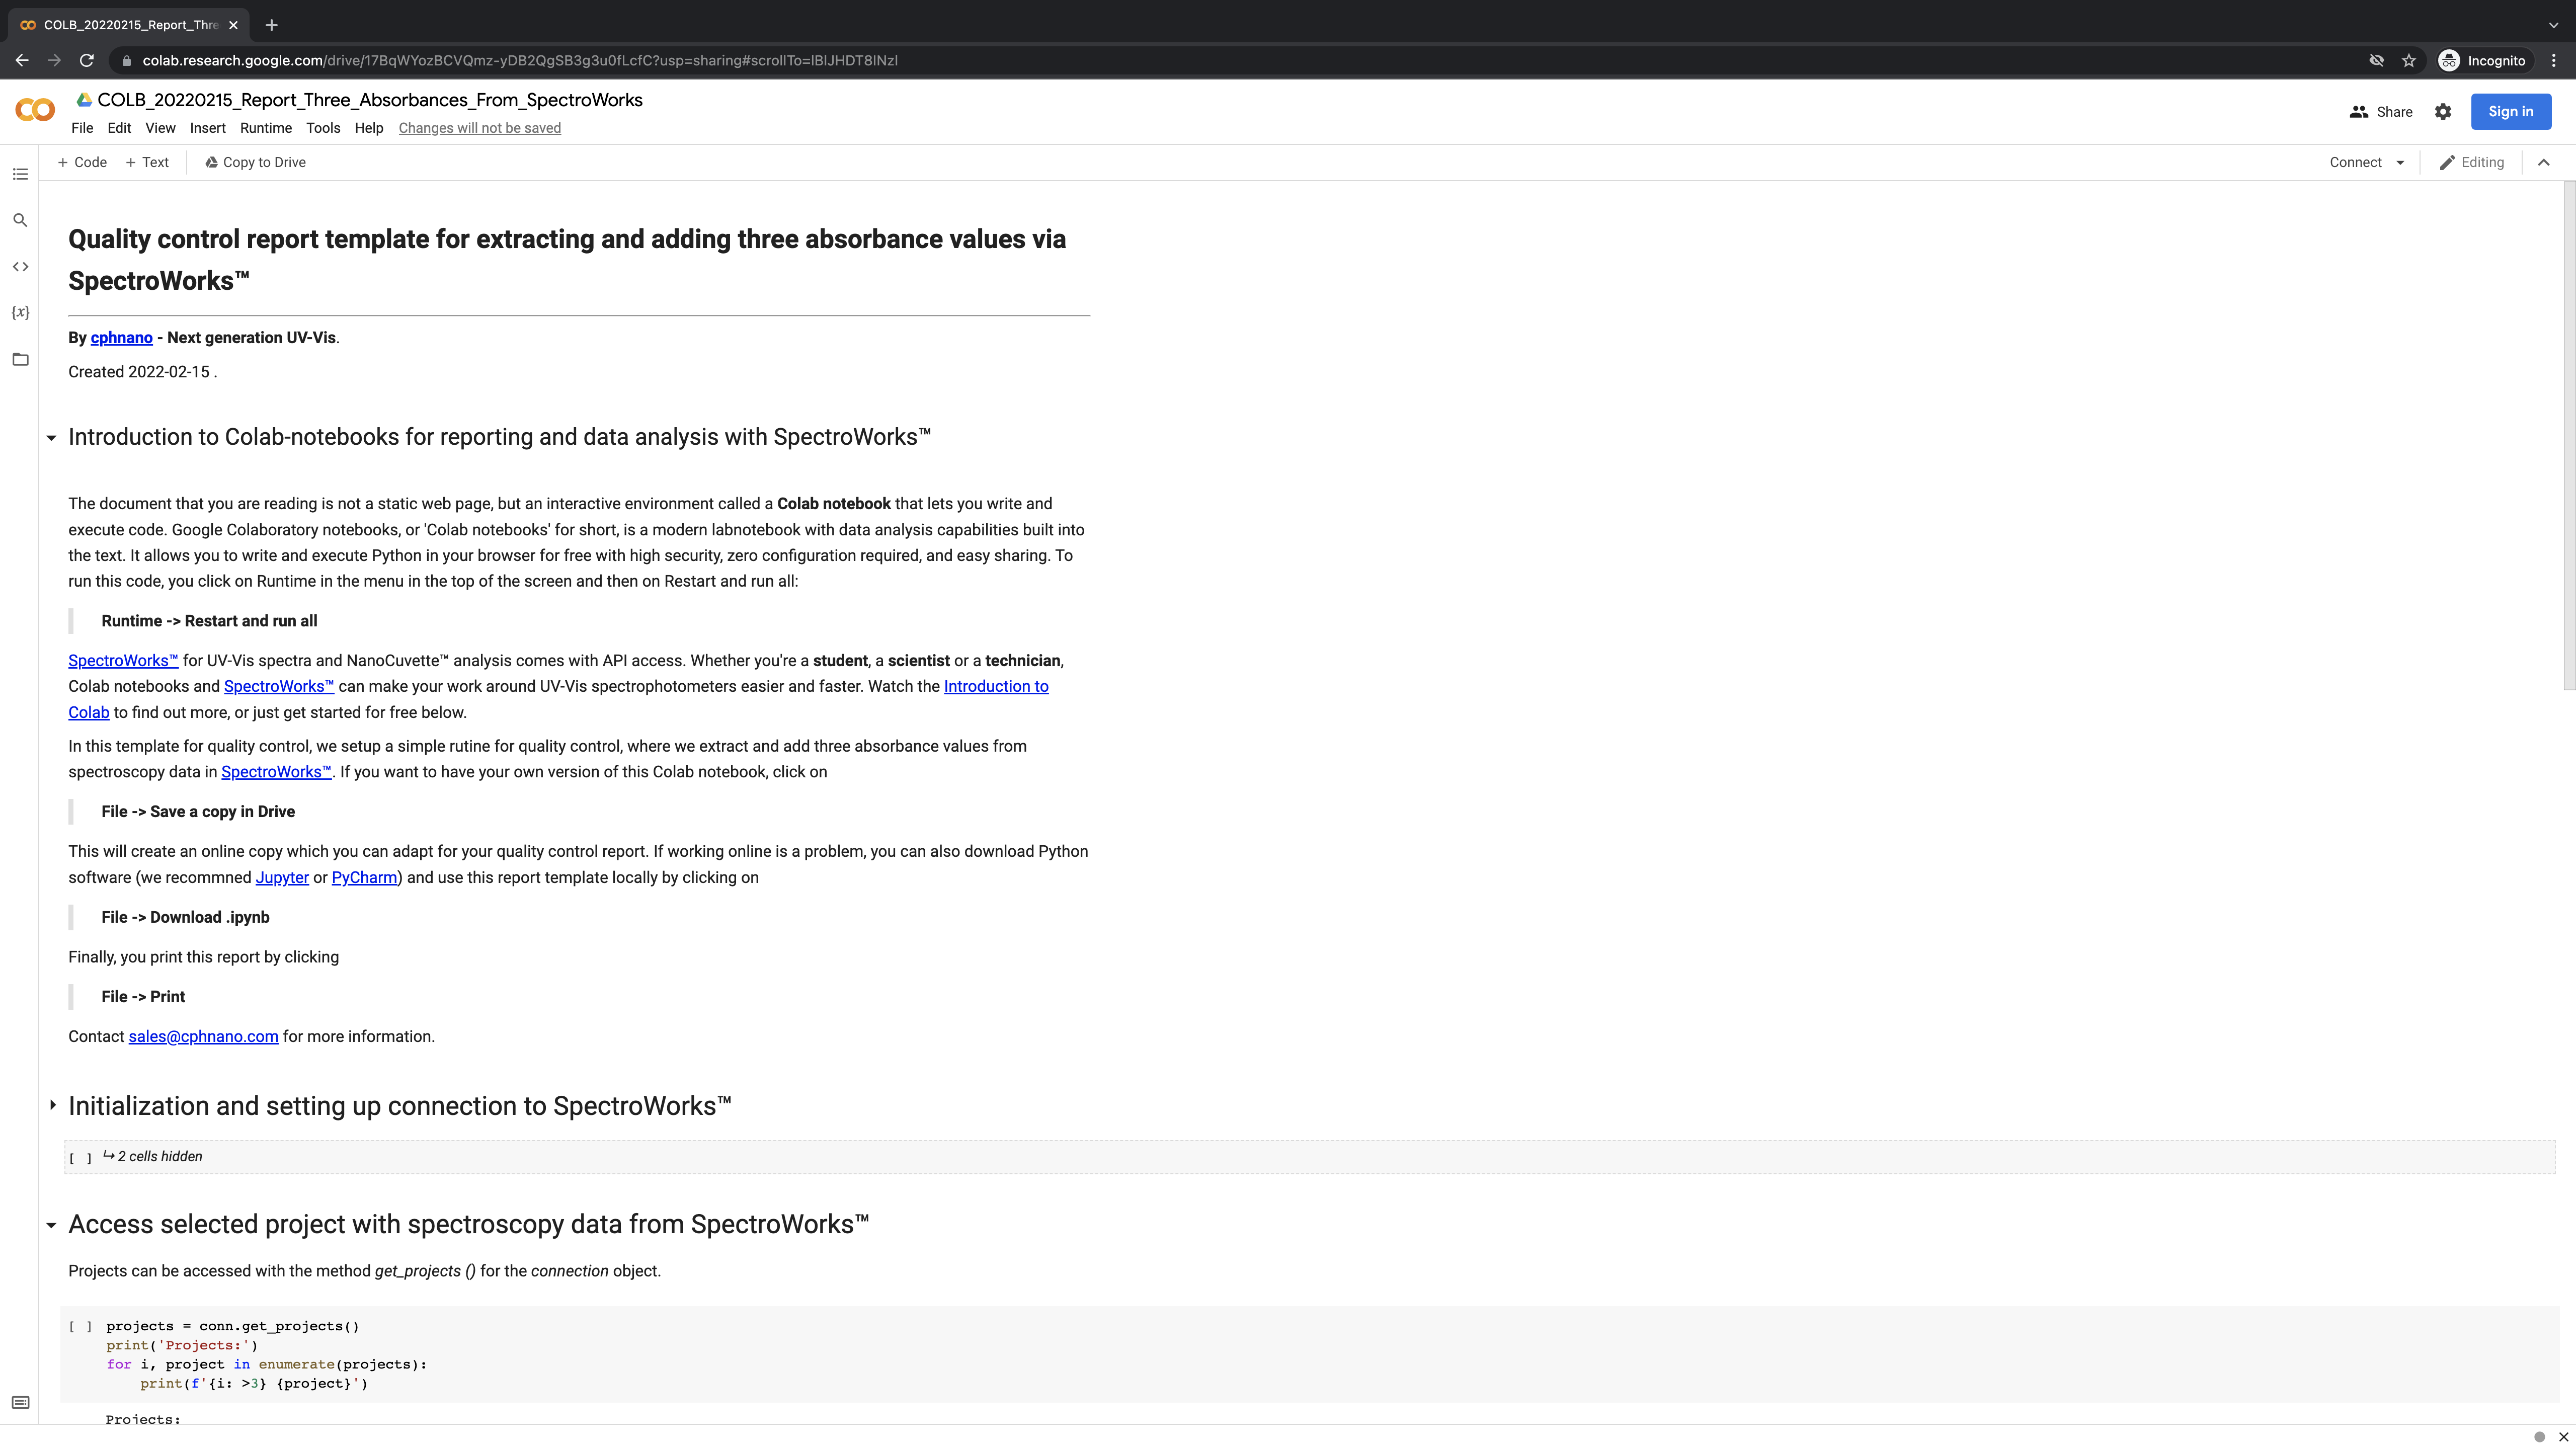The height and width of the screenshot is (1449, 2576).
Task: Open the find and replace search panel
Action: tap(20, 220)
